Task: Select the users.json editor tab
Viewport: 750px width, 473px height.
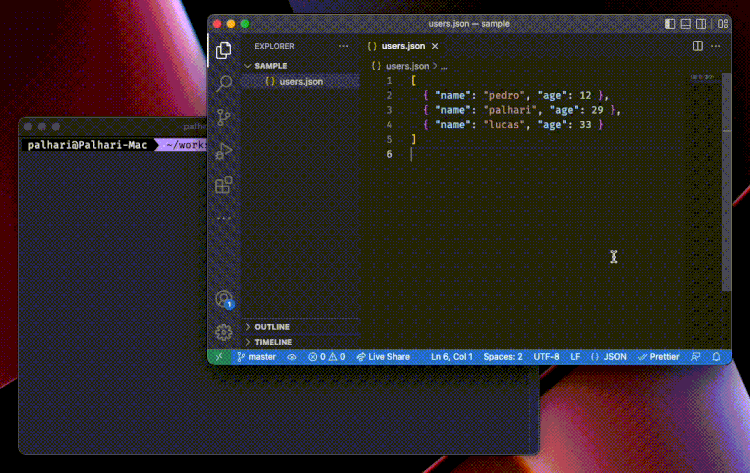Action: point(403,46)
